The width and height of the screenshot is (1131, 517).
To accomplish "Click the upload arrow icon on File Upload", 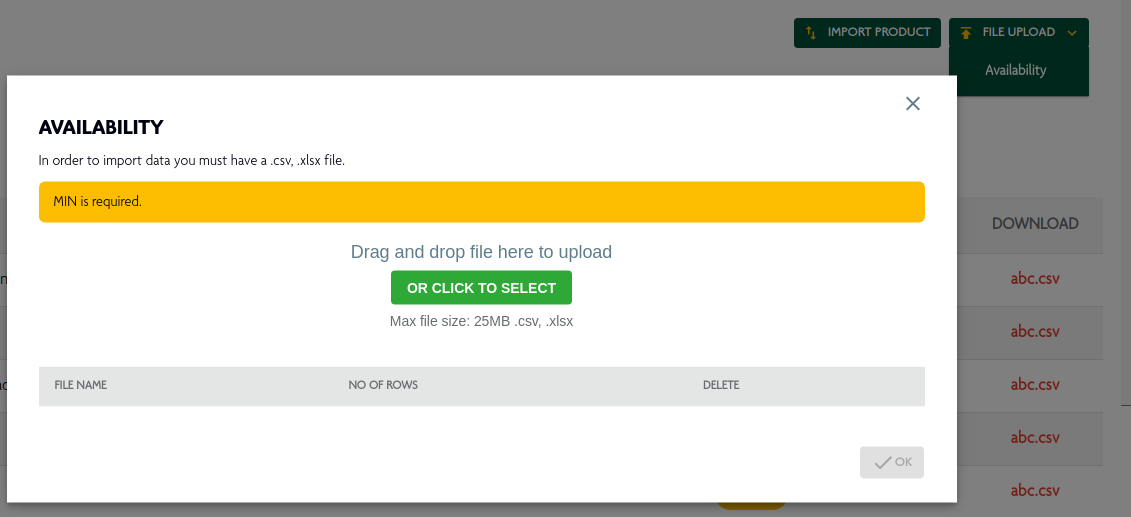I will pyautogui.click(x=967, y=32).
